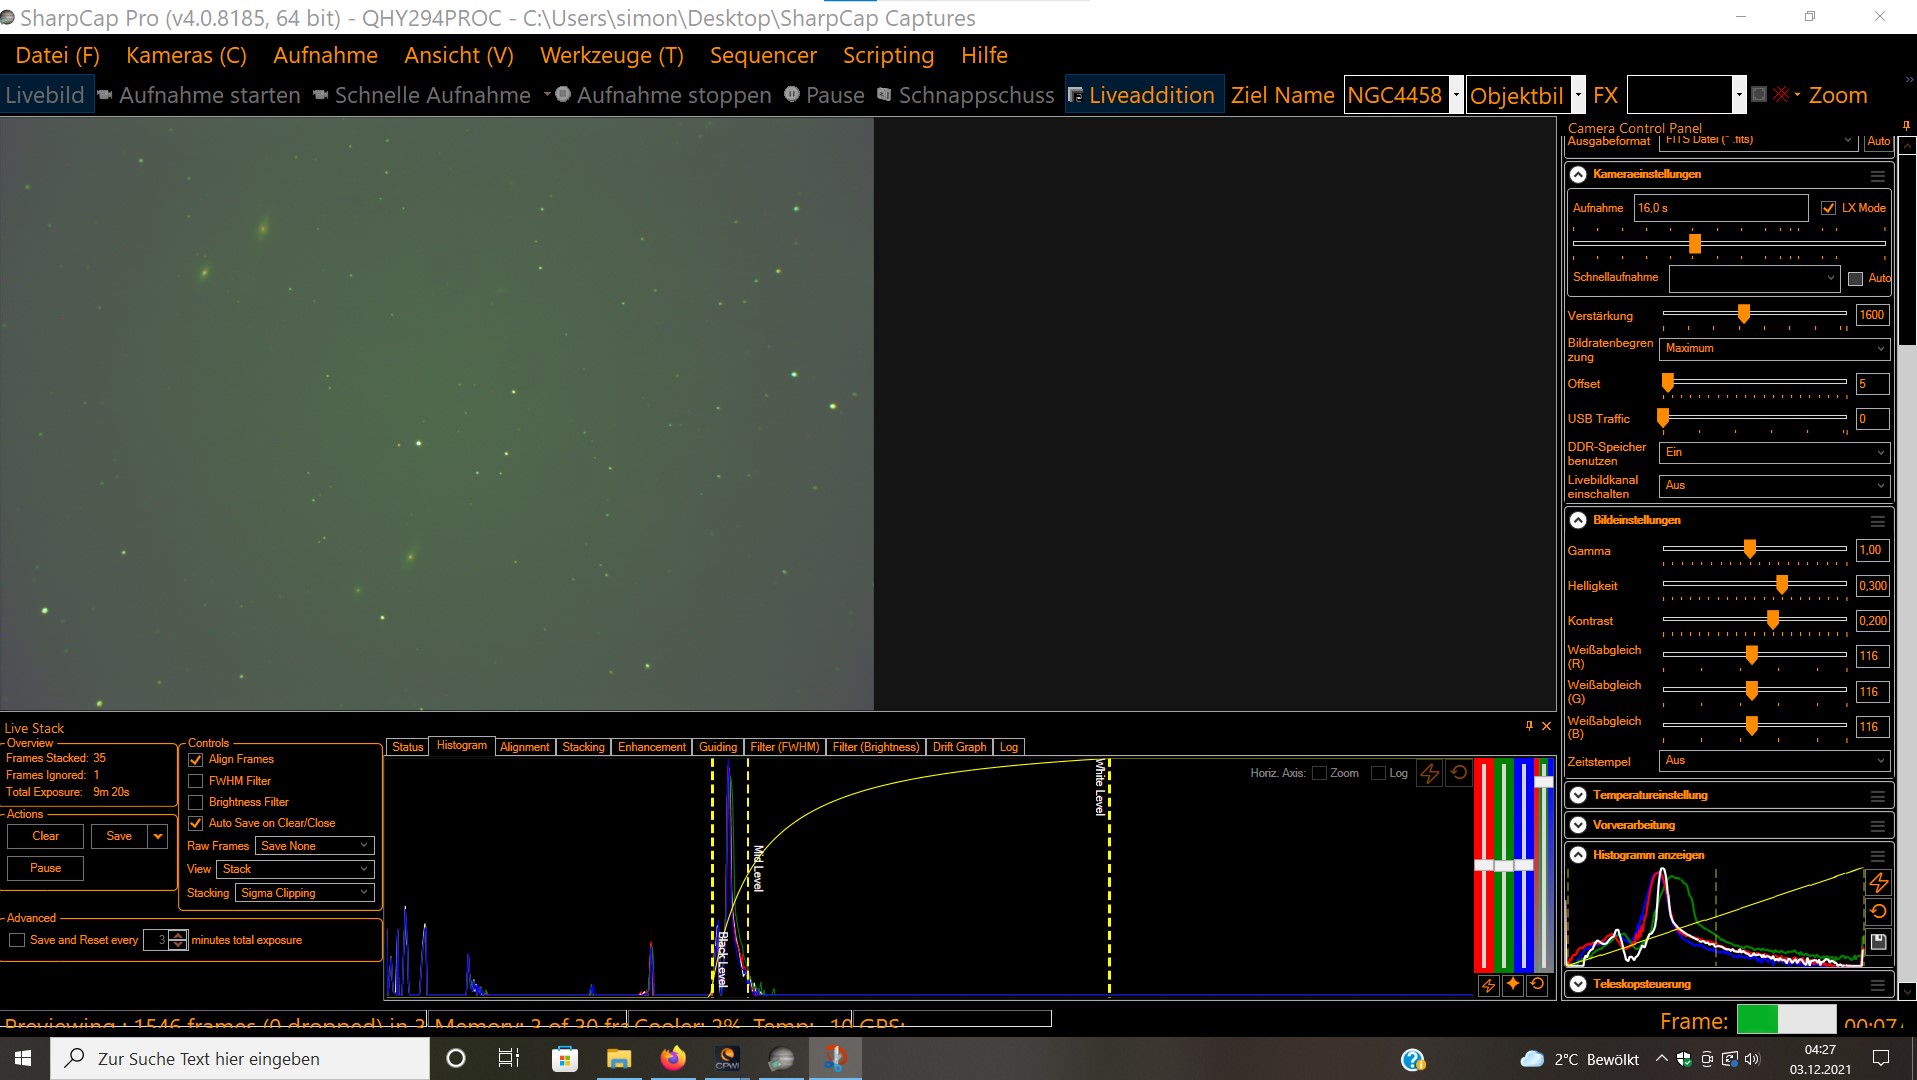Click reset icon next to Log checkbox
The width and height of the screenshot is (1917, 1080).
1459,773
